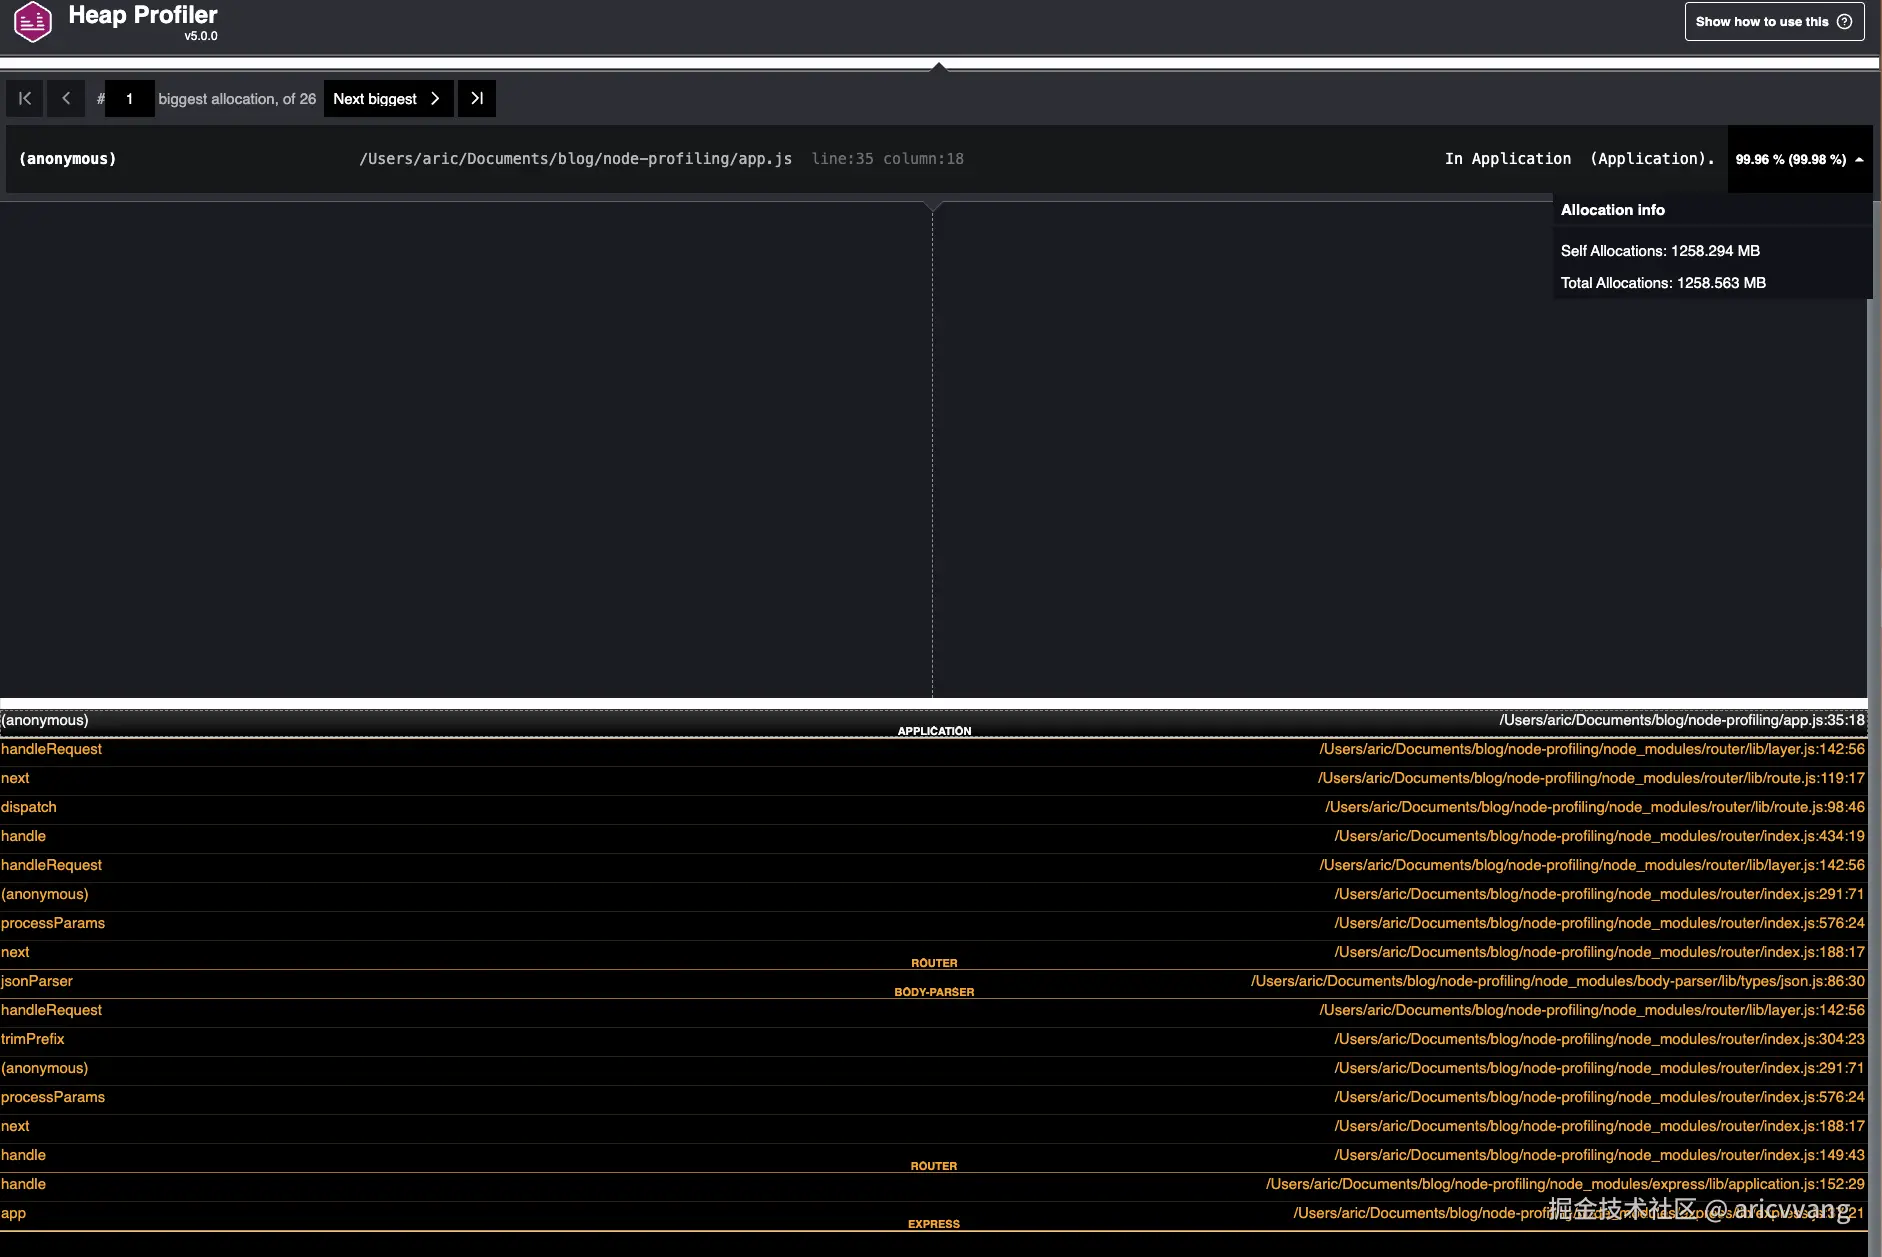Image resolution: width=1882 pixels, height=1257 pixels.
Task: Collapse Allocation info with the up caret
Action: click(1858, 159)
